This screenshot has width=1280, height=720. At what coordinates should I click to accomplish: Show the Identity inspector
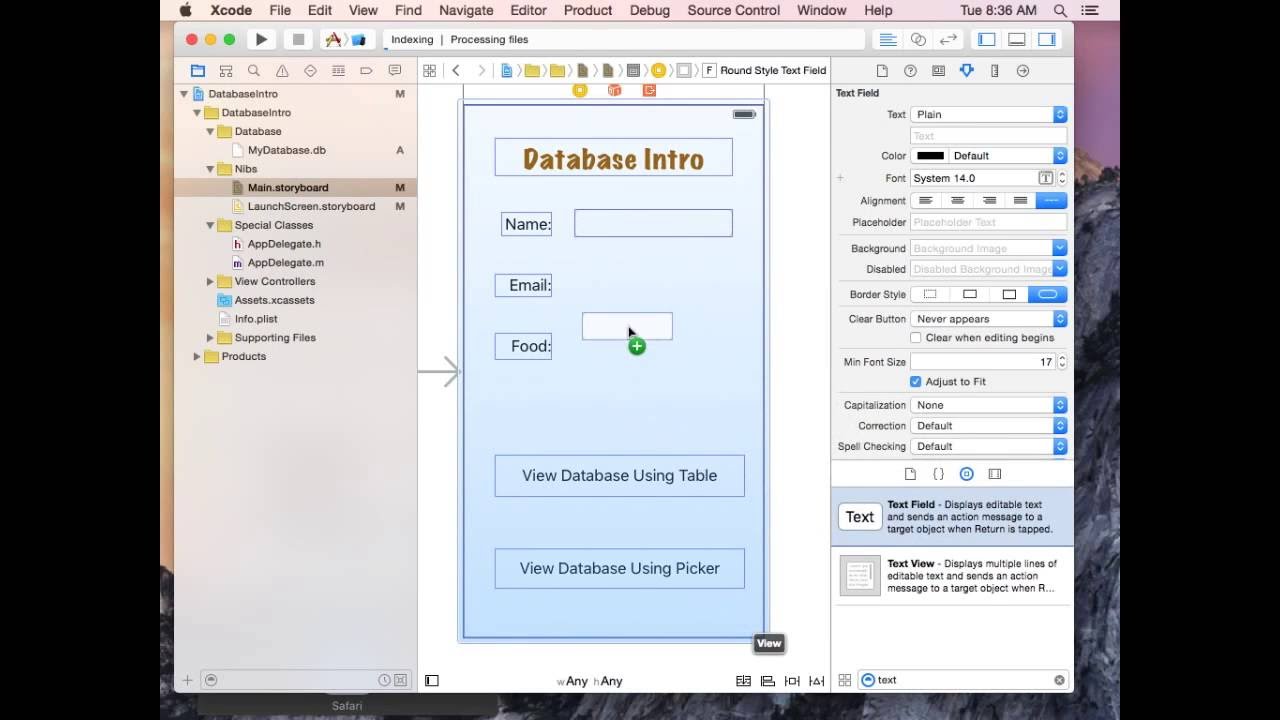[x=938, y=71]
